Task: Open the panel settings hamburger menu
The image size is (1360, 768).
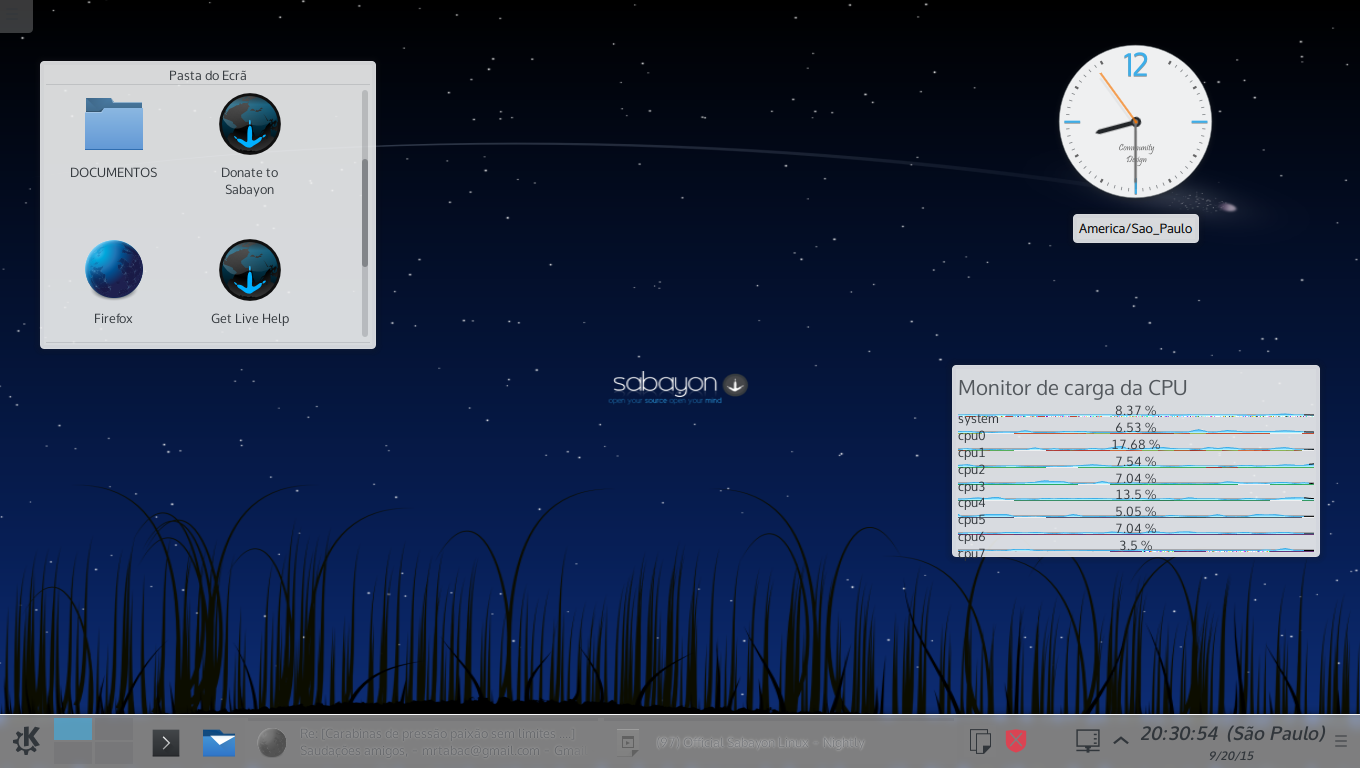Action: point(1341,741)
